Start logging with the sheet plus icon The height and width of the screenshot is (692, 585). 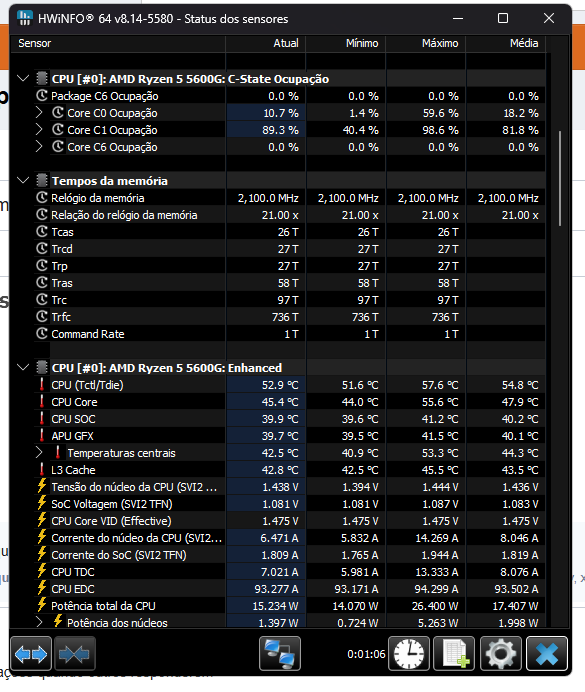click(454, 654)
